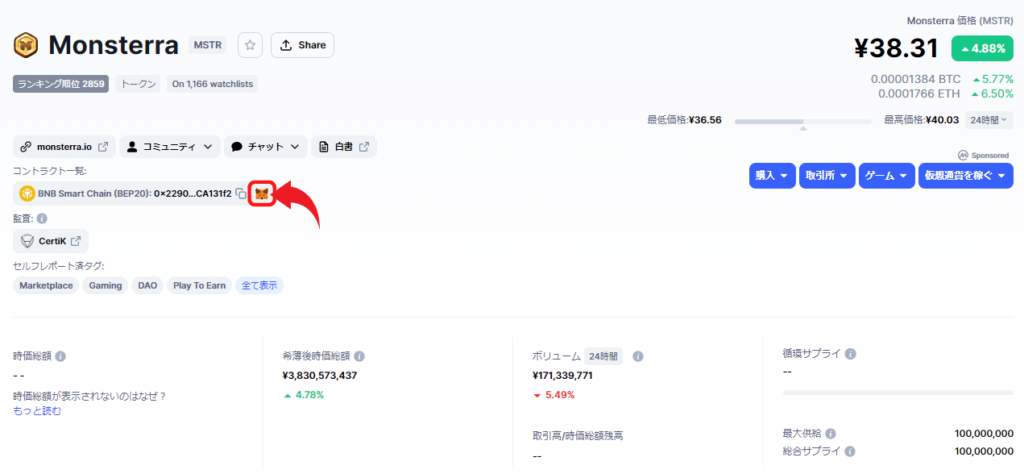Viewport: 1024px width, 474px height.
Task: Show info for 循環サプライ
Action: click(x=850, y=354)
